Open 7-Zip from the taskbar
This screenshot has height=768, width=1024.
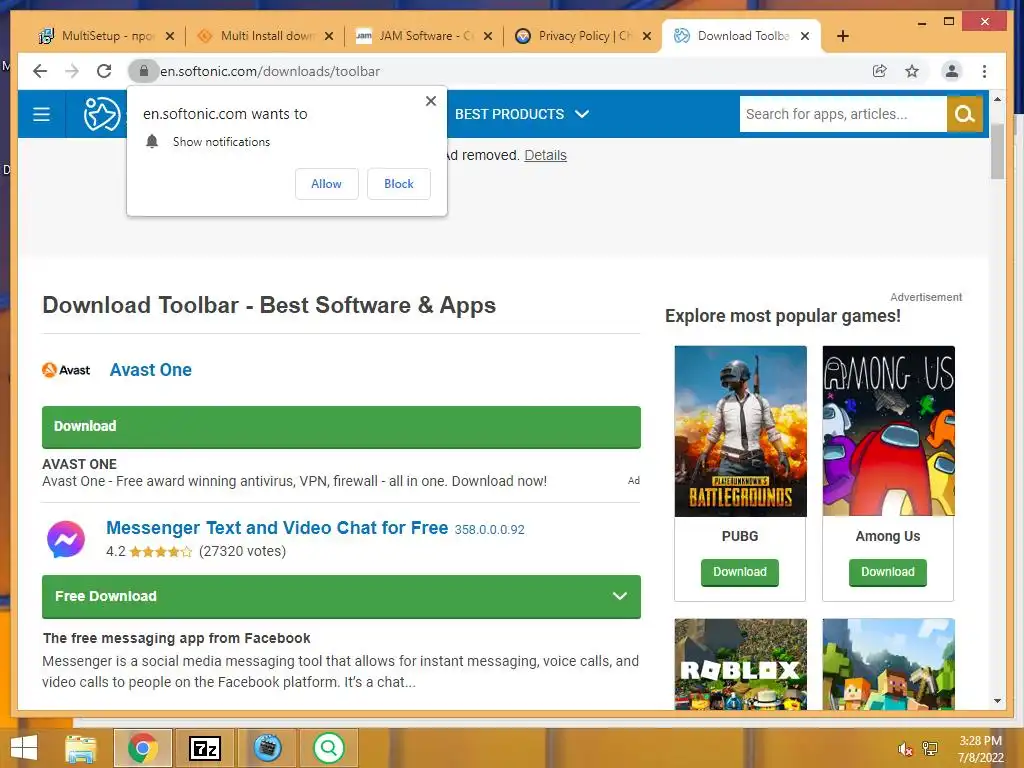pos(204,748)
